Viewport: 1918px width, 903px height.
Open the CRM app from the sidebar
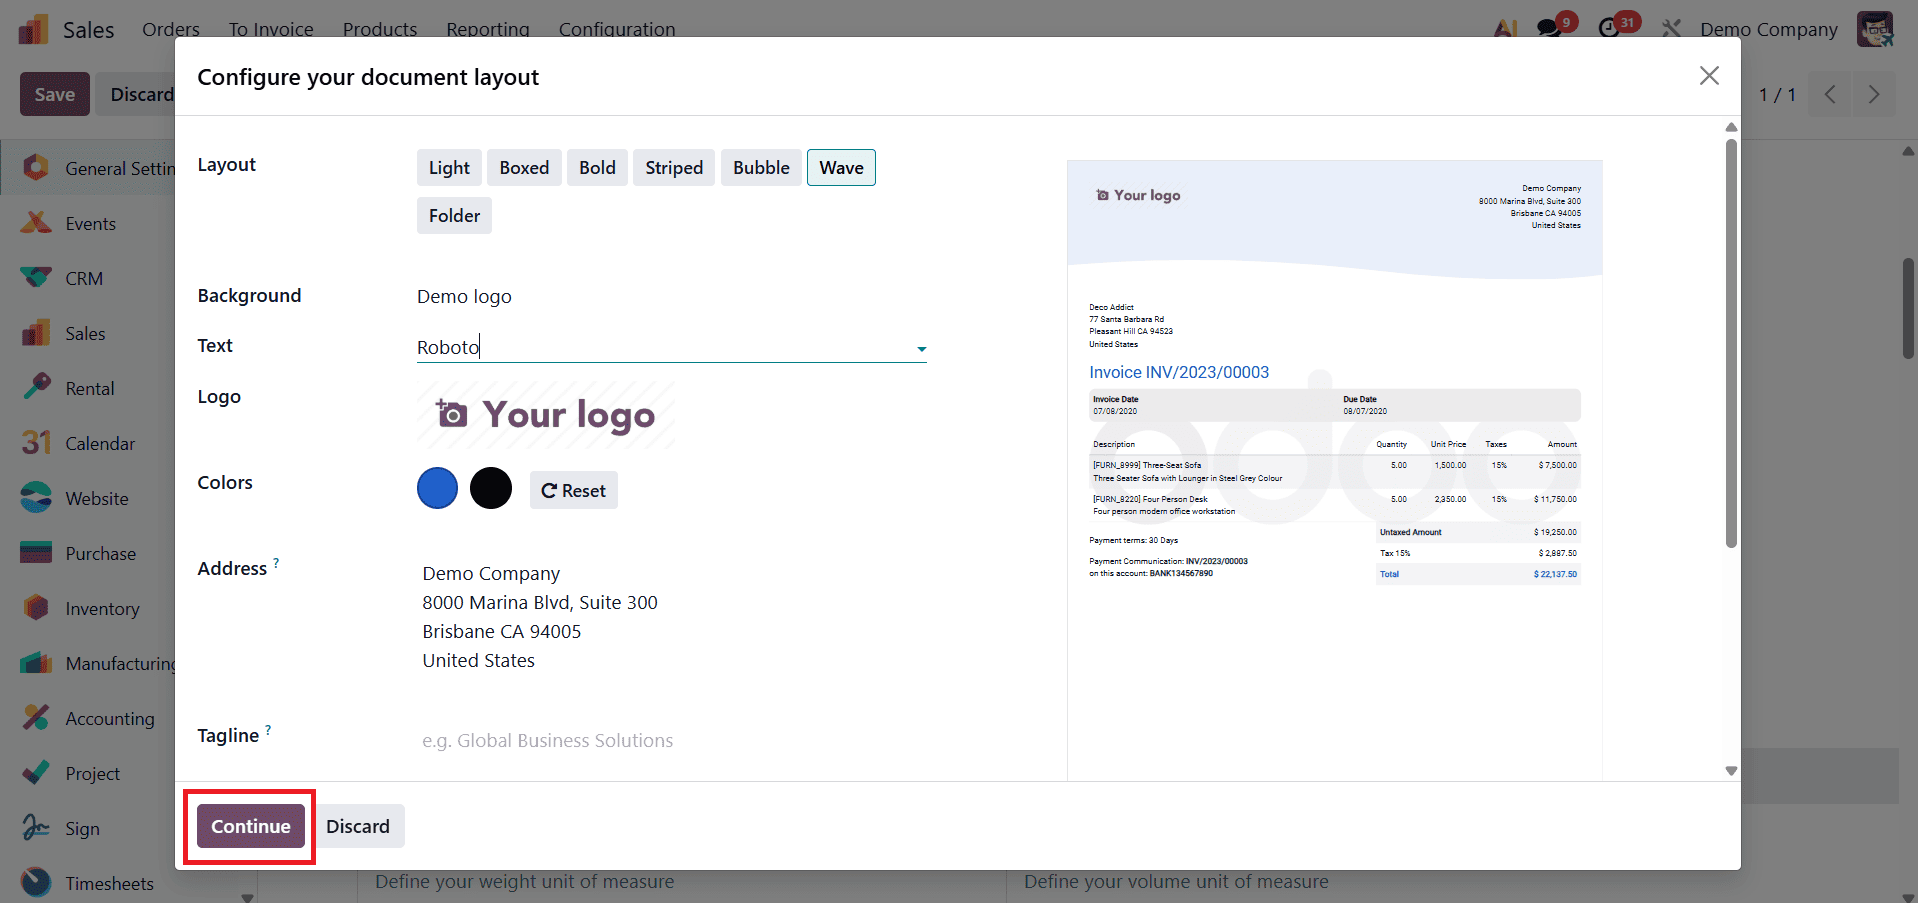84,277
